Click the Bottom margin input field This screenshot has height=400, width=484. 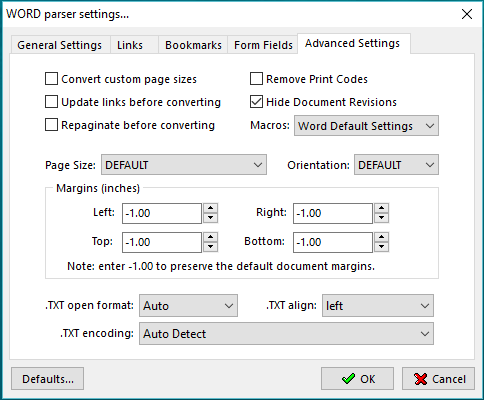pyautogui.click(x=333, y=242)
